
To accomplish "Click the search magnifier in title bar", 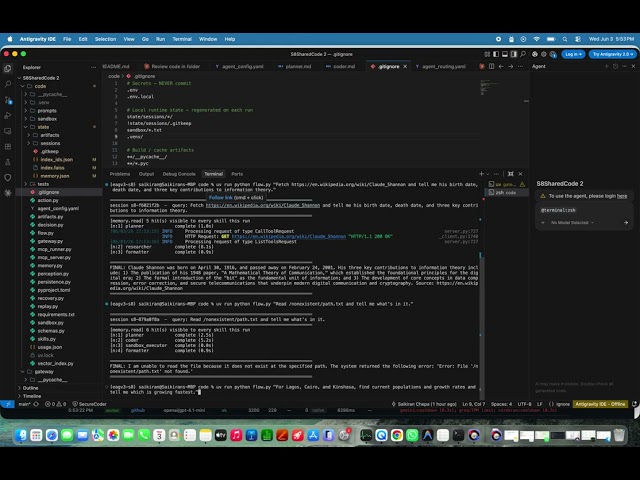I will [523, 54].
